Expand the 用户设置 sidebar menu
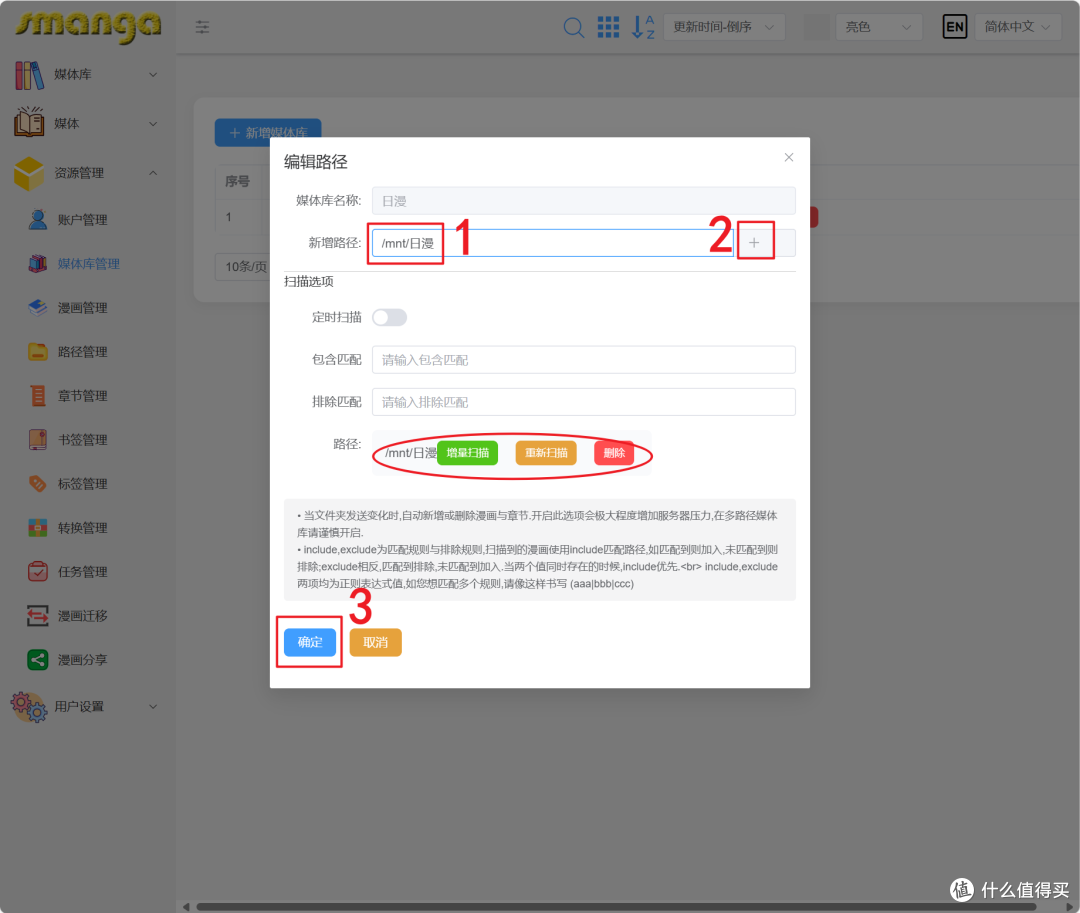The width and height of the screenshot is (1080, 913). [x=87, y=706]
